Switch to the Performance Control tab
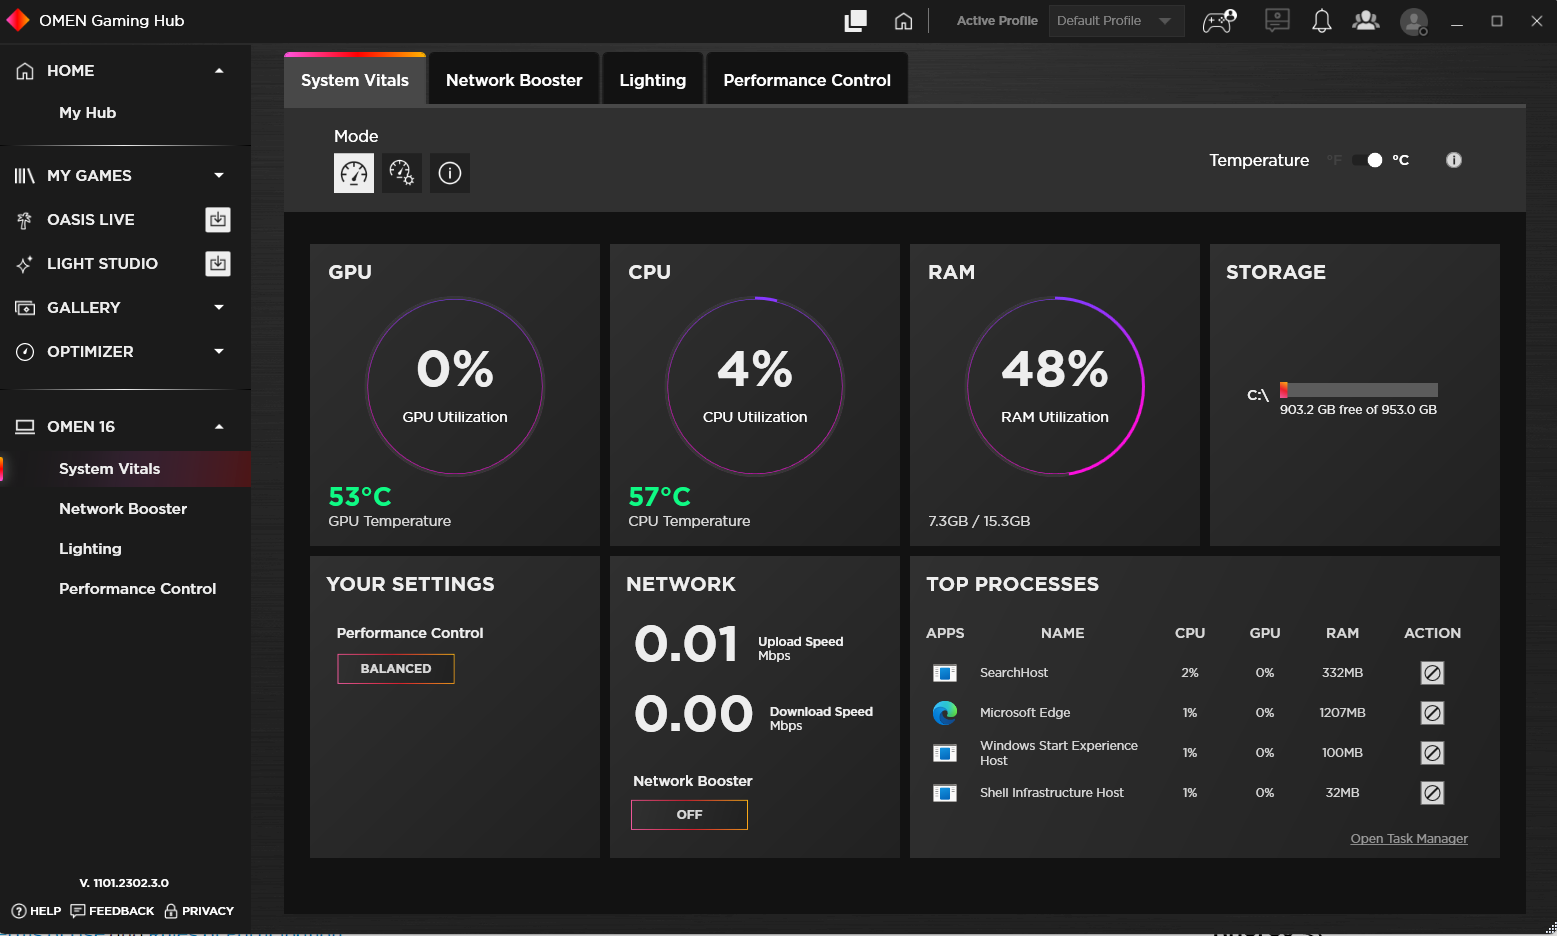Image resolution: width=1557 pixels, height=936 pixels. 806,78
